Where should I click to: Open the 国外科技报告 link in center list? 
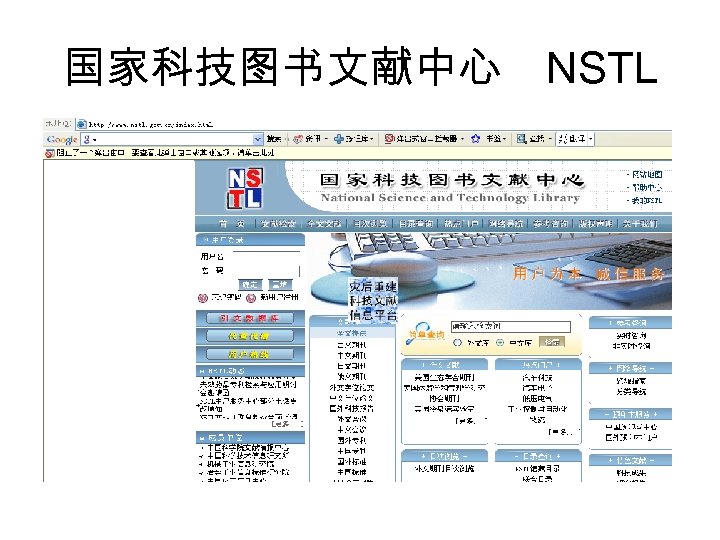(x=352, y=408)
